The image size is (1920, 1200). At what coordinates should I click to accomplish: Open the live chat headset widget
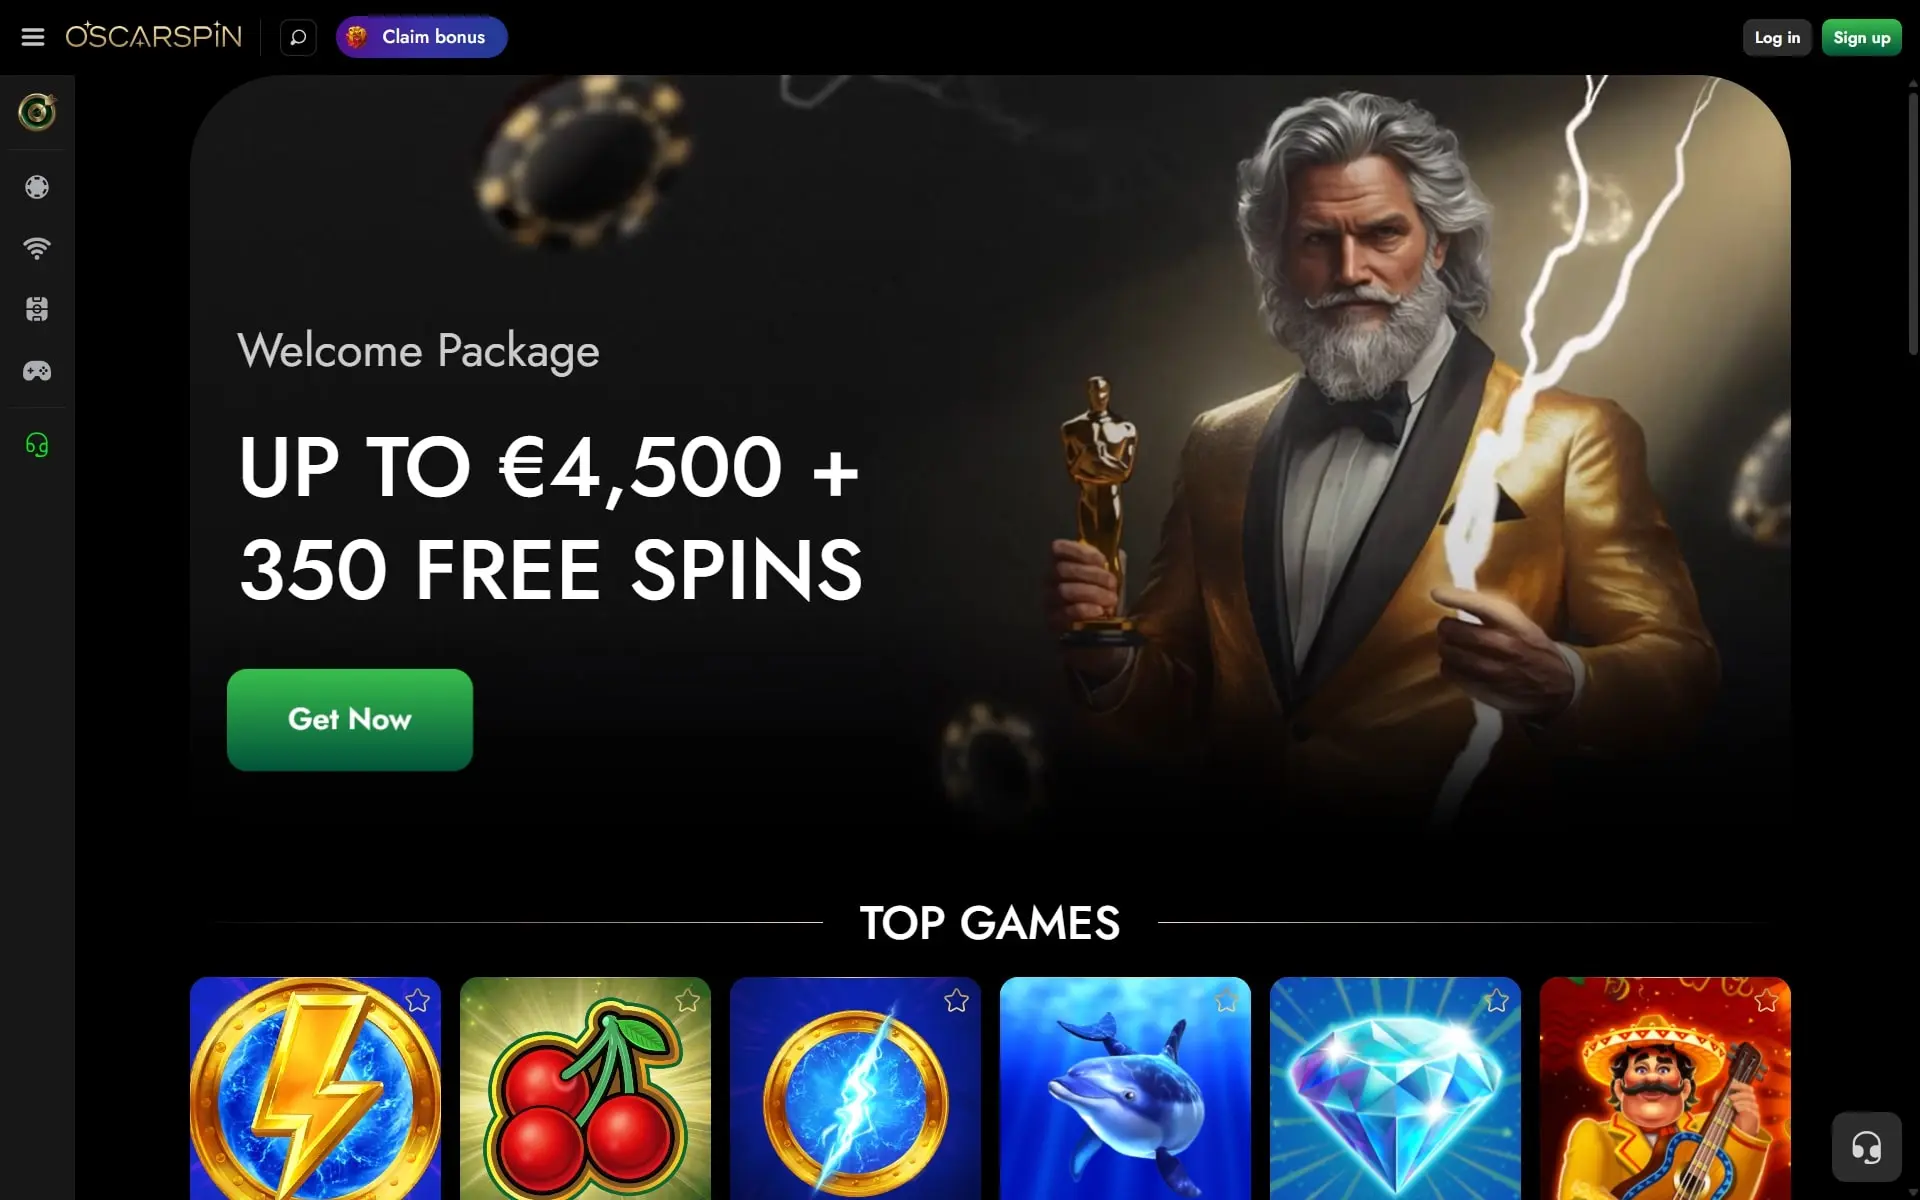[1866, 1146]
